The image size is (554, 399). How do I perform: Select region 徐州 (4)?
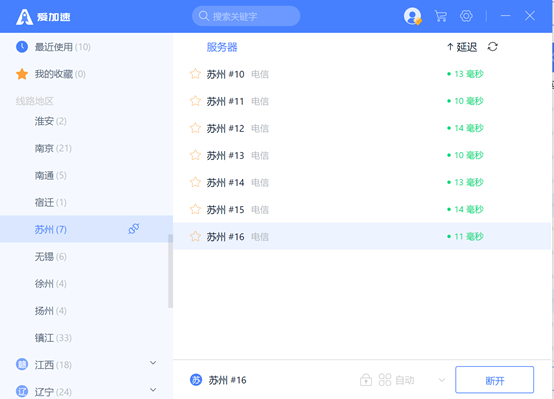point(51,284)
